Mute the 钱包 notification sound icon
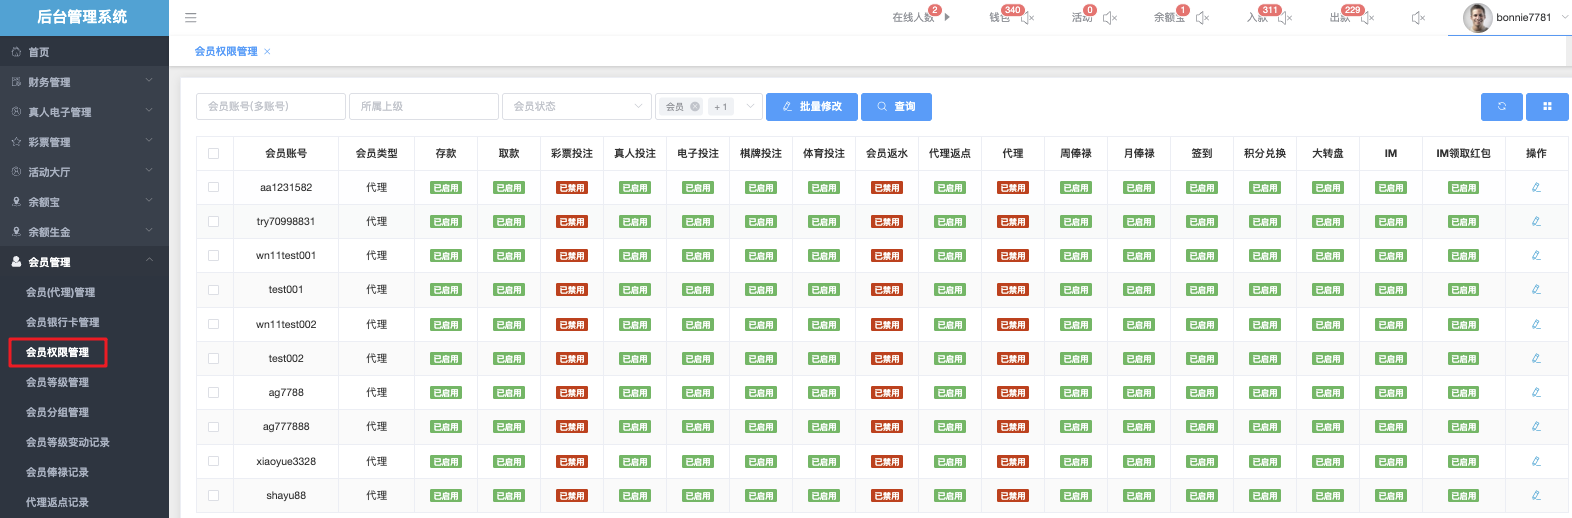Image resolution: width=1572 pixels, height=518 pixels. coord(1027,17)
